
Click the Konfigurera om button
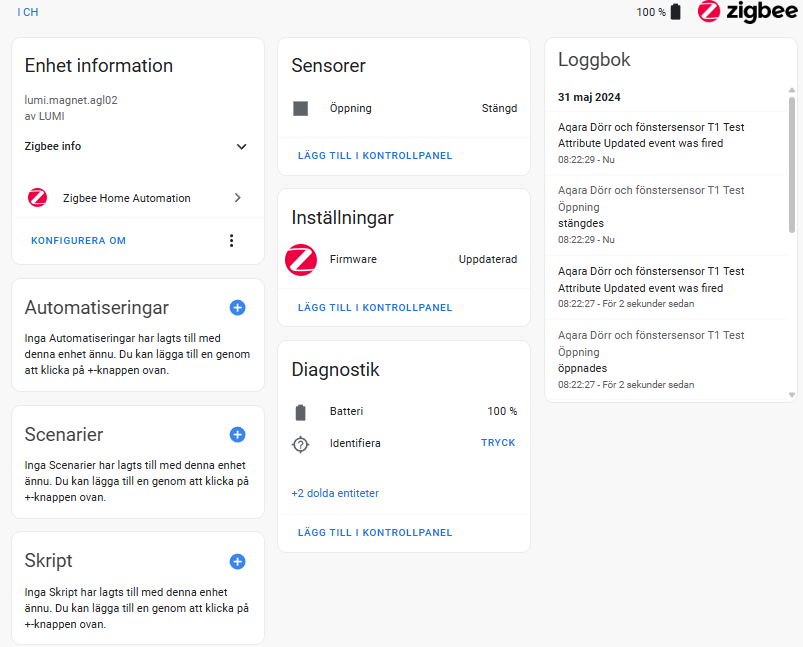click(78, 241)
